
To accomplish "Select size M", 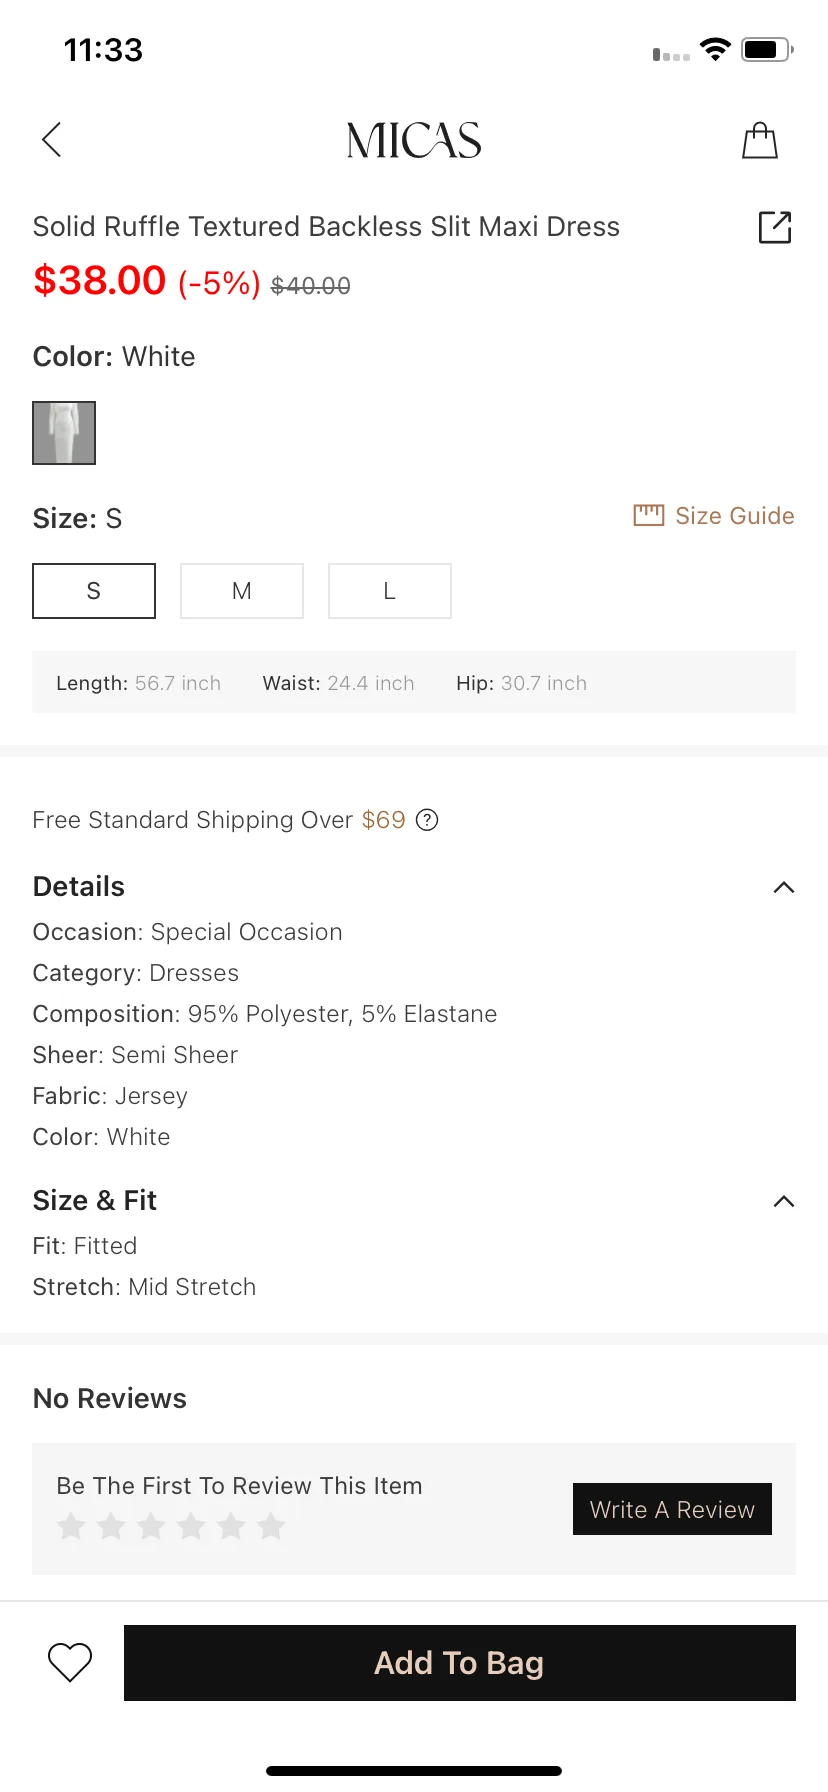I will (242, 591).
